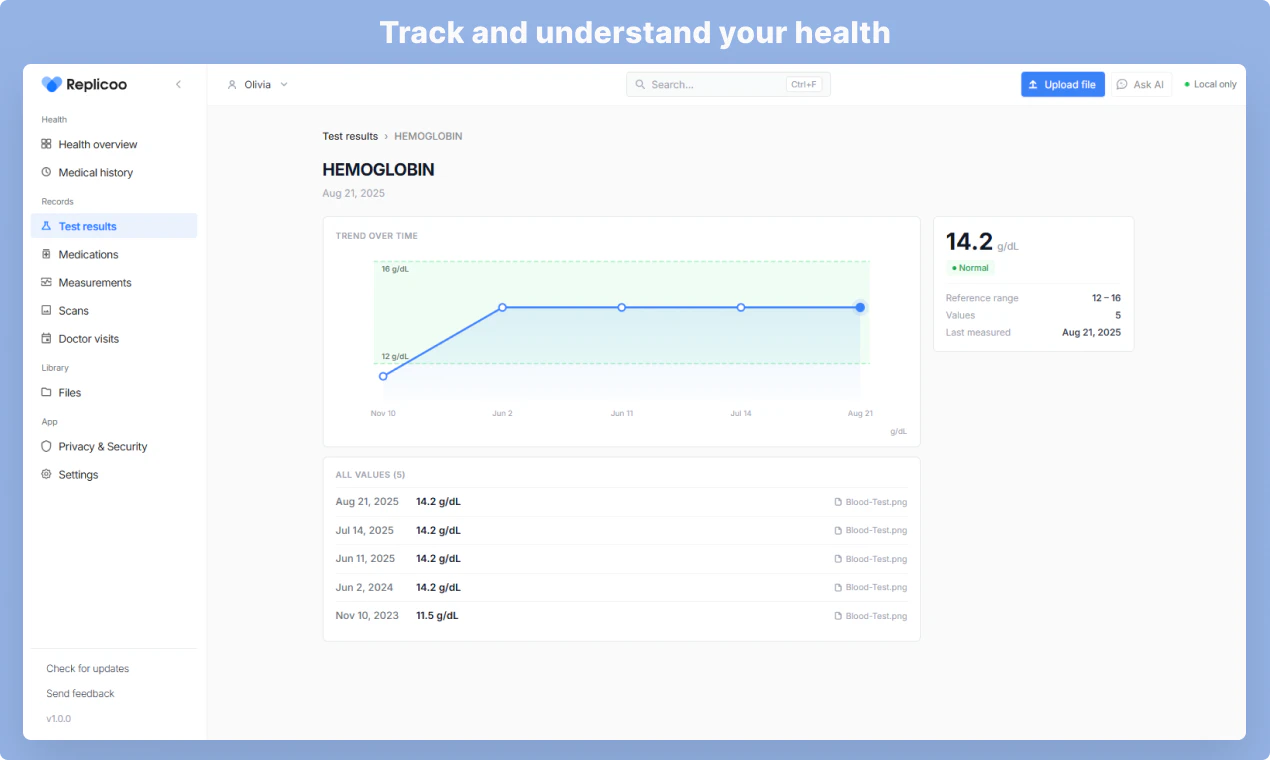Open Blood-Test.png for Jul 14, 2025
1270x760 pixels.
[x=871, y=530]
